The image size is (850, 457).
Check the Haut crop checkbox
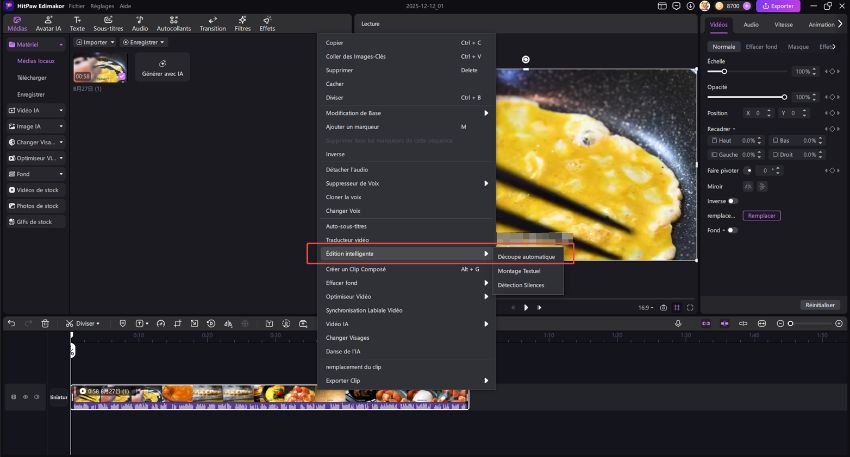[x=714, y=140]
